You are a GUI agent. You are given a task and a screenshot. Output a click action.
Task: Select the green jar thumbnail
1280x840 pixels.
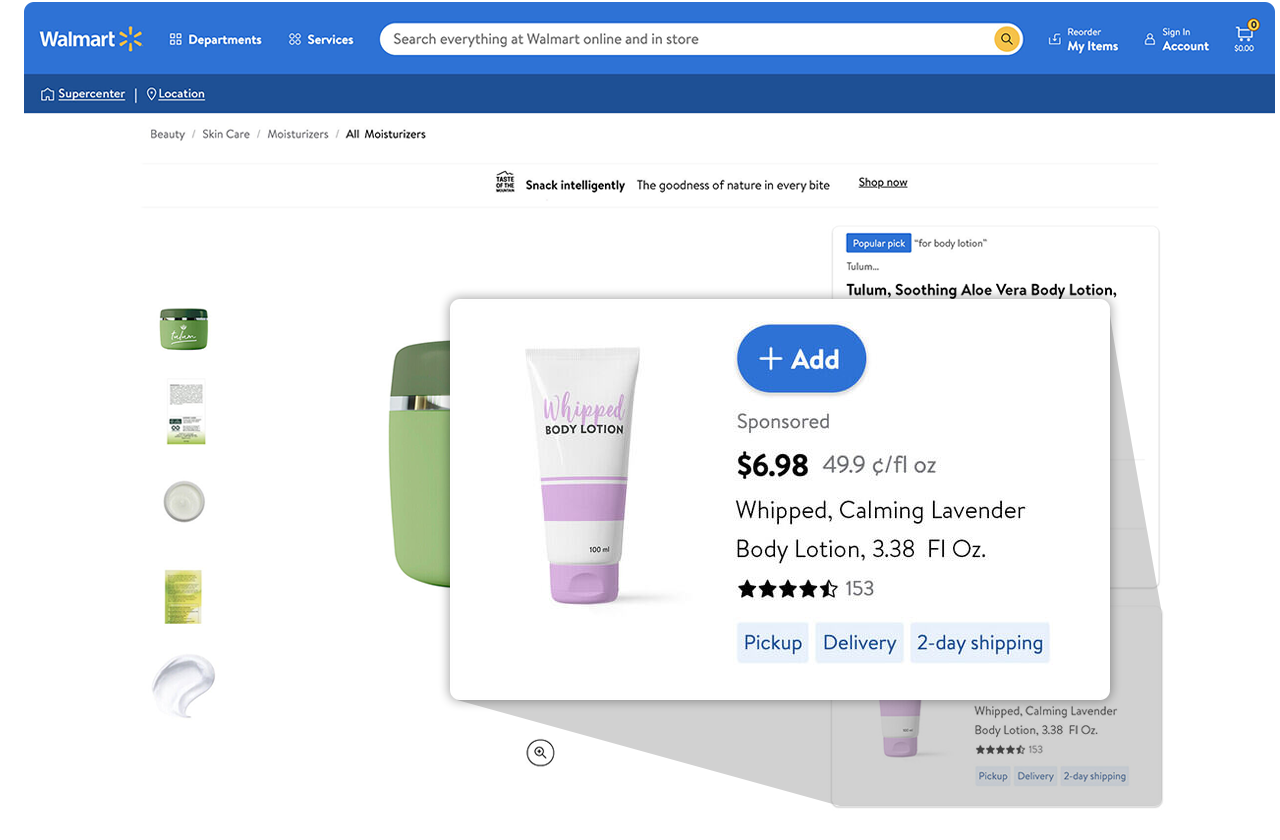pyautogui.click(x=184, y=329)
